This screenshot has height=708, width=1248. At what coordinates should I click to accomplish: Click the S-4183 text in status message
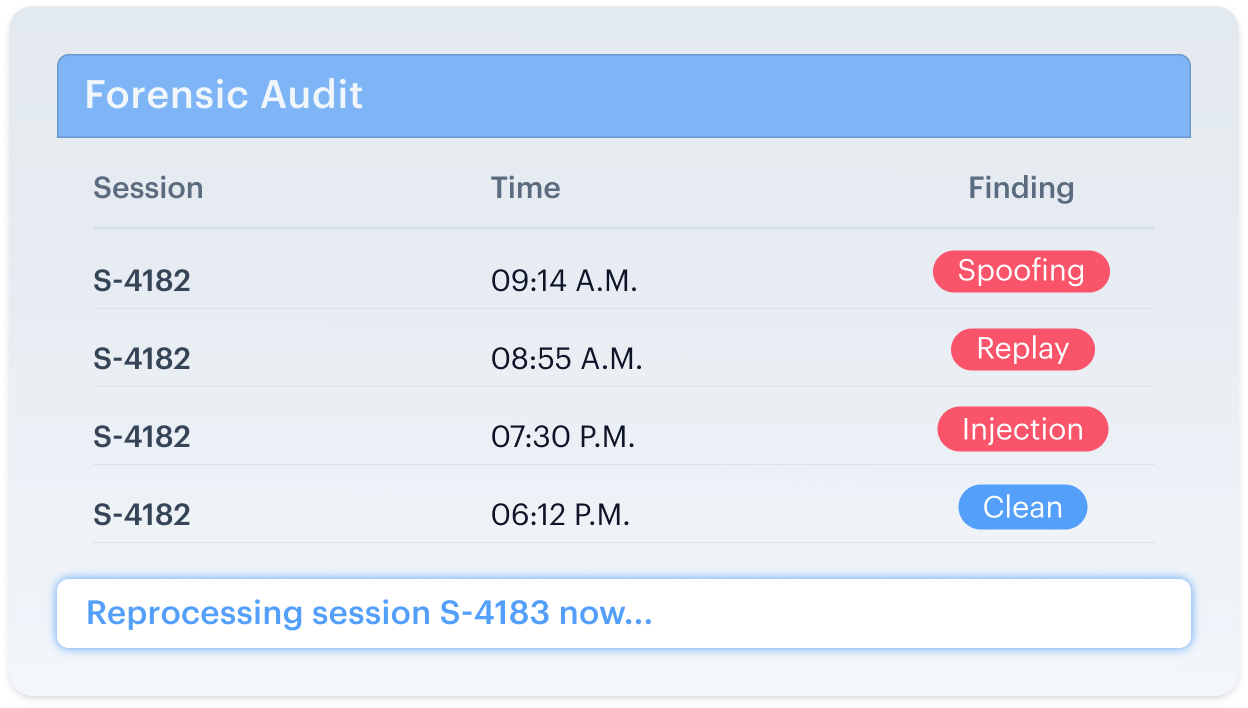(x=495, y=612)
